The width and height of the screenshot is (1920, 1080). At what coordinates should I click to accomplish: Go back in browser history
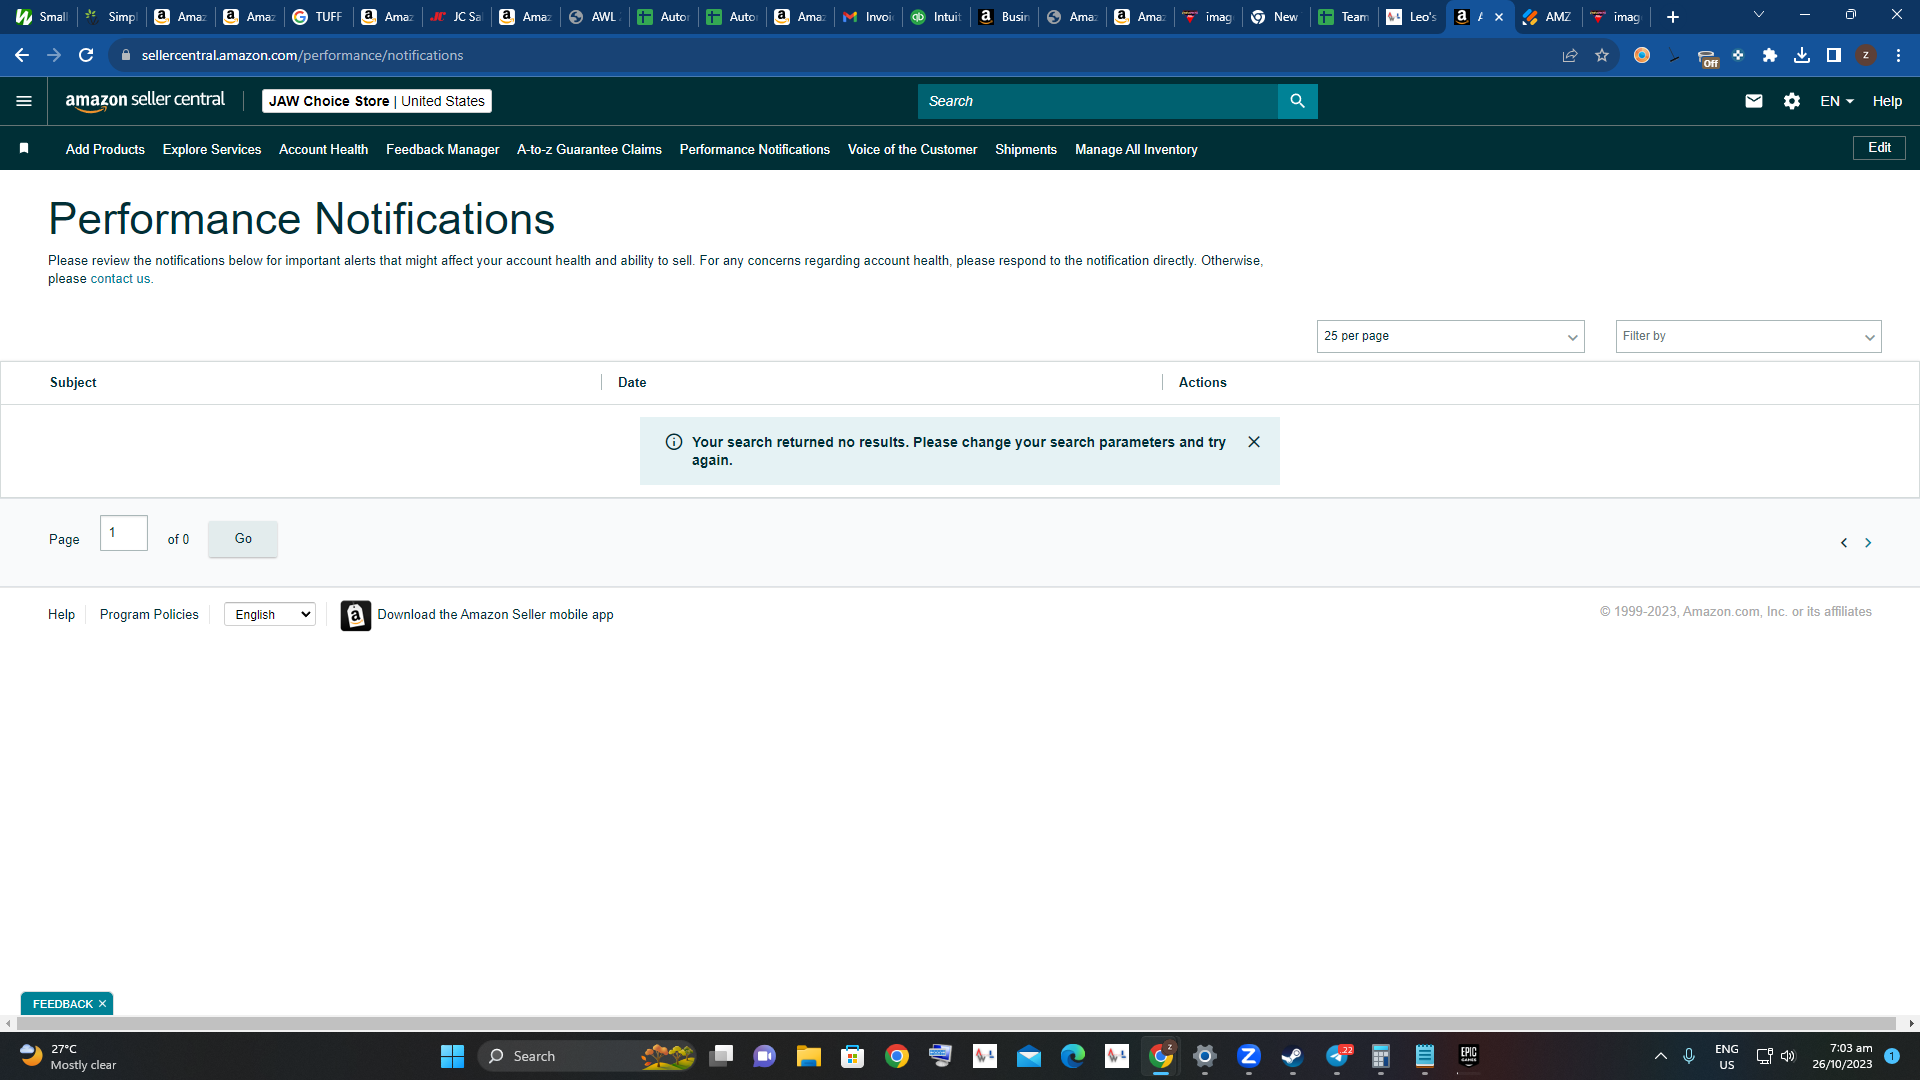[22, 55]
